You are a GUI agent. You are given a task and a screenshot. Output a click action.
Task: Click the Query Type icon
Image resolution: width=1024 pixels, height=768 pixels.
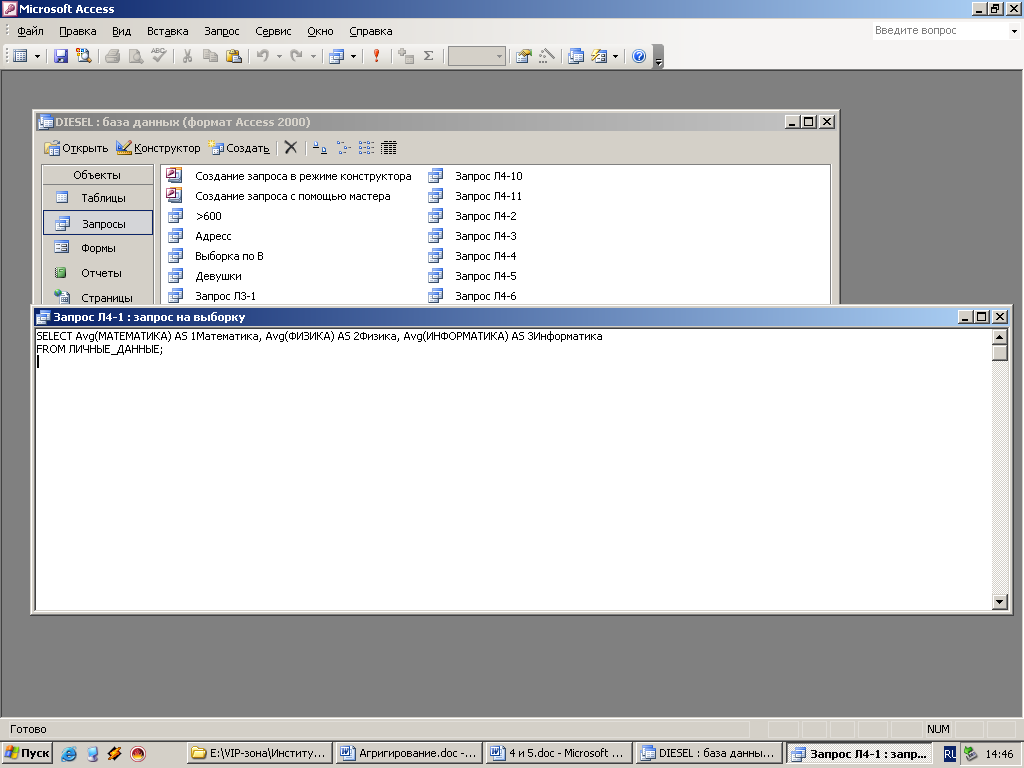[336, 56]
